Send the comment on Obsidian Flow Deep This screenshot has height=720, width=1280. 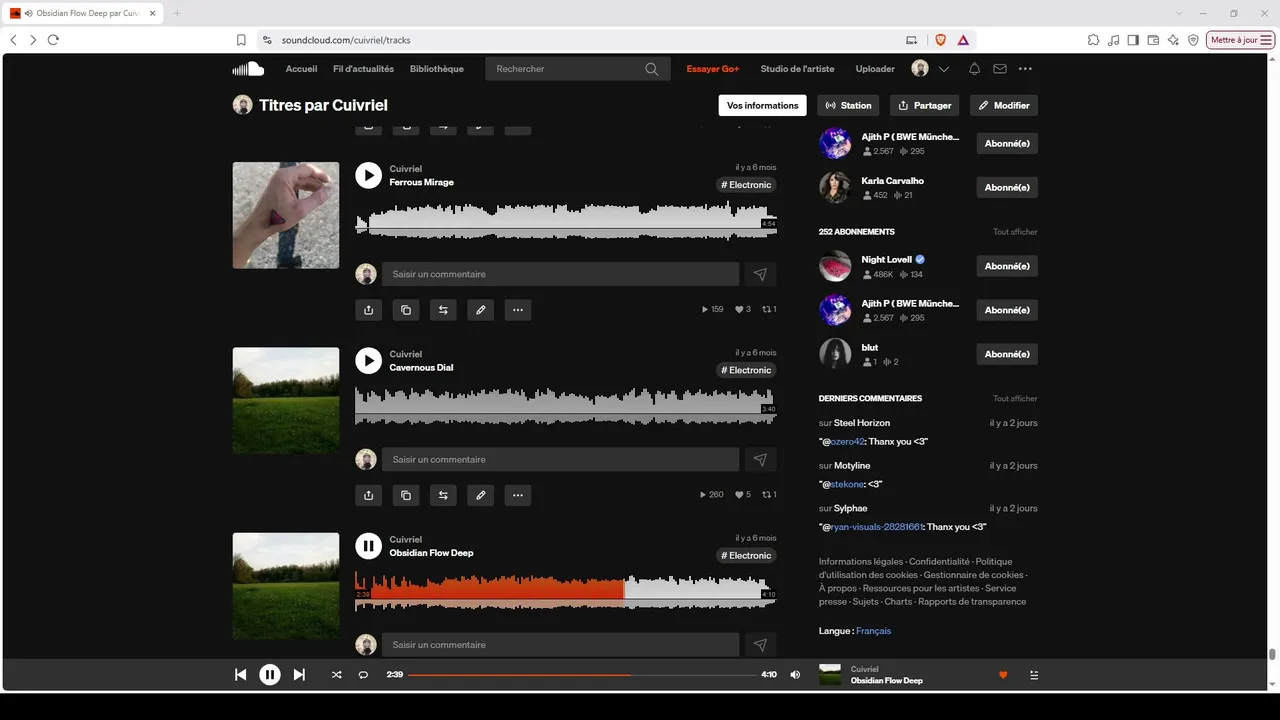click(760, 645)
